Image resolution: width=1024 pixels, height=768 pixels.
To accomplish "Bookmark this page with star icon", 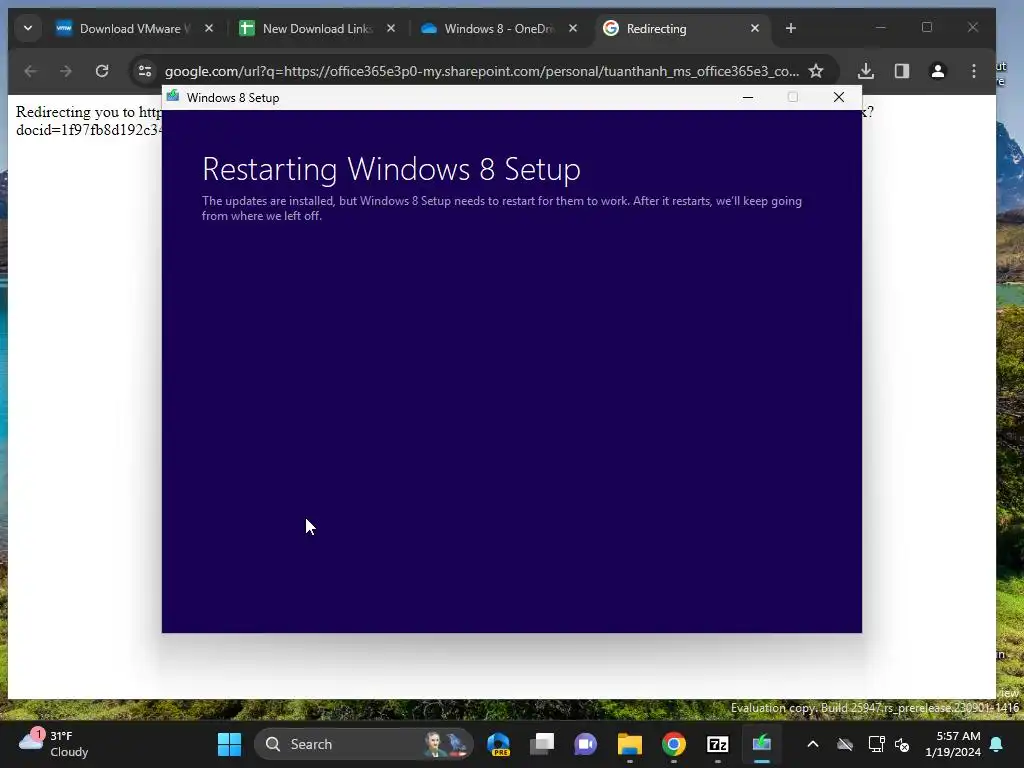I will tap(816, 71).
